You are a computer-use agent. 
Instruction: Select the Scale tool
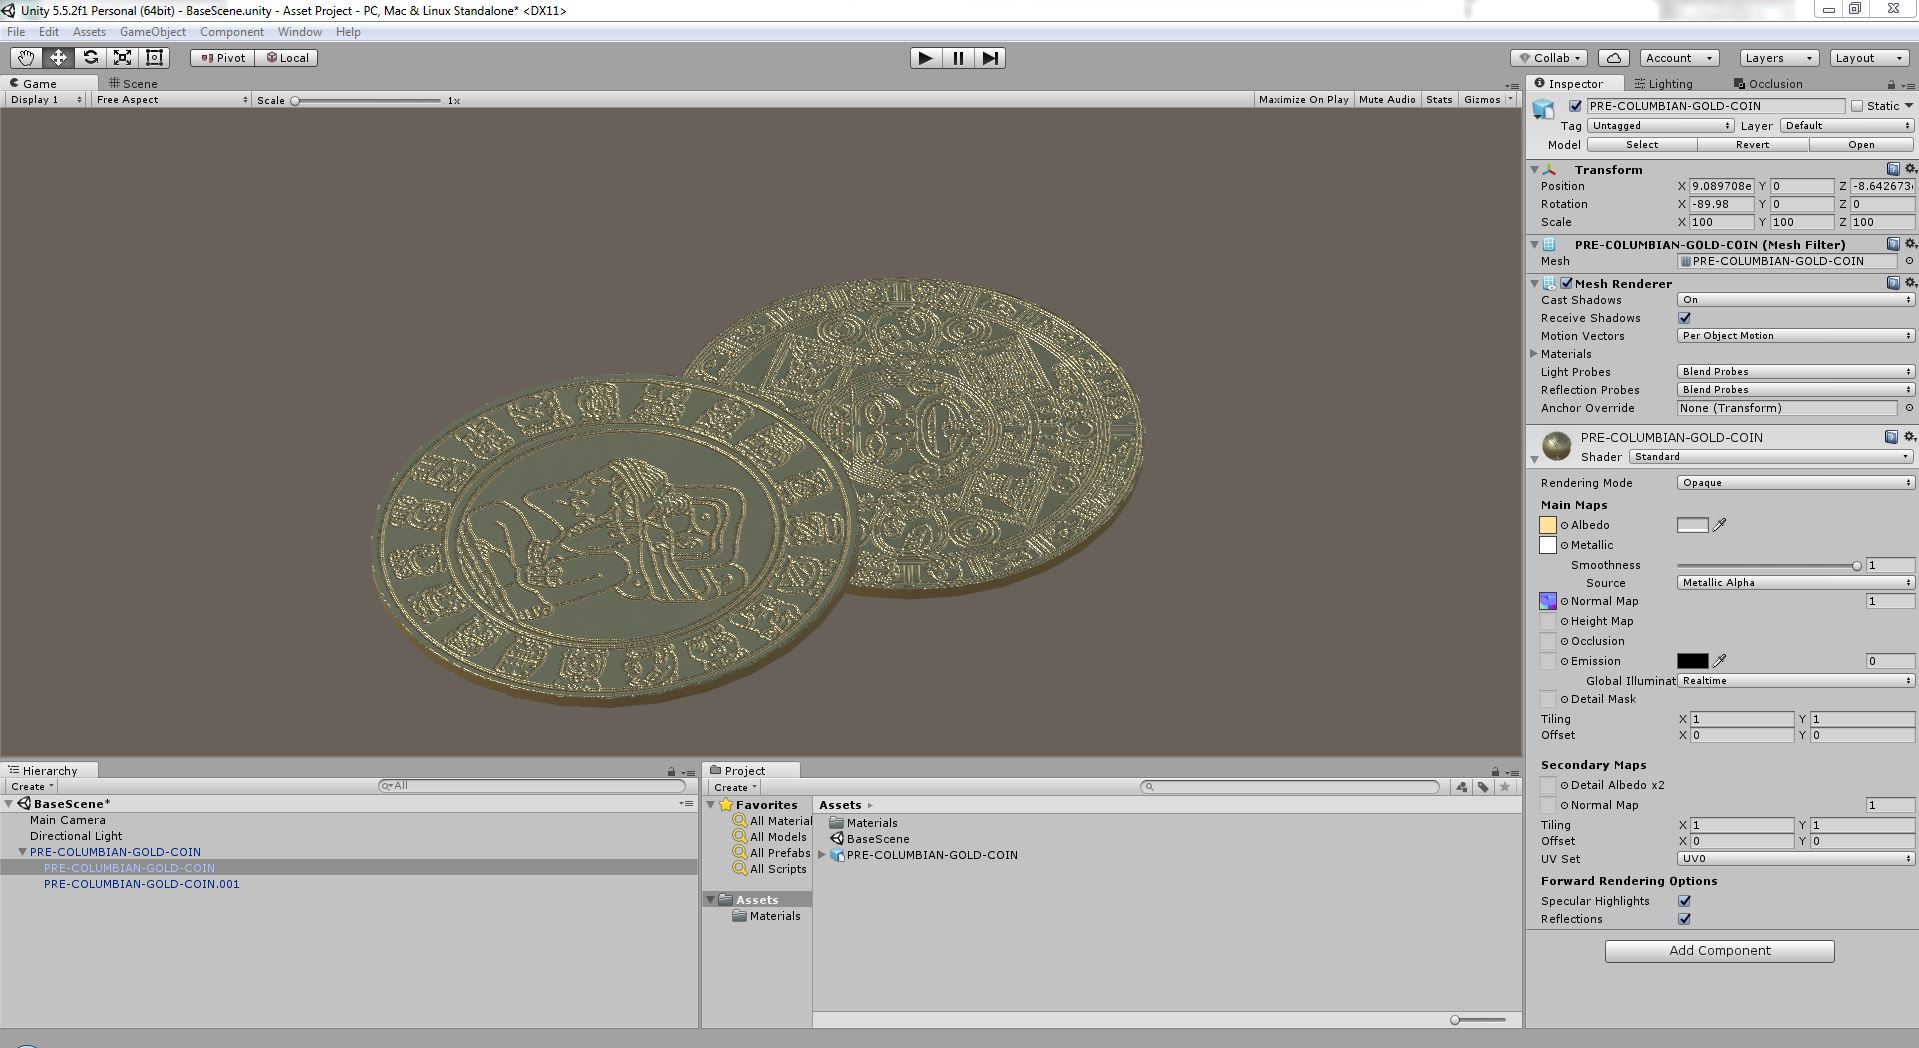tap(122, 57)
